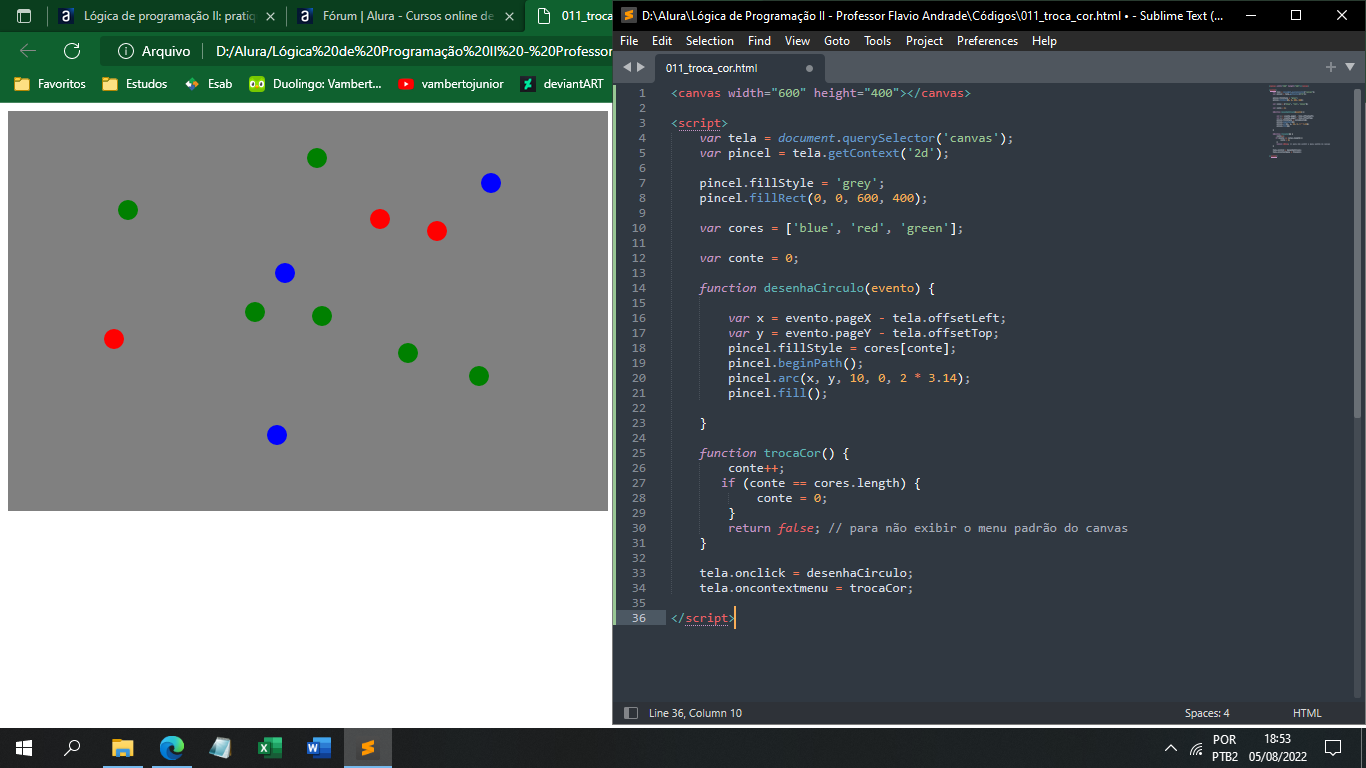This screenshot has width=1366, height=768.
Task: Change the POR PTB2 input language
Action: pos(1225,748)
